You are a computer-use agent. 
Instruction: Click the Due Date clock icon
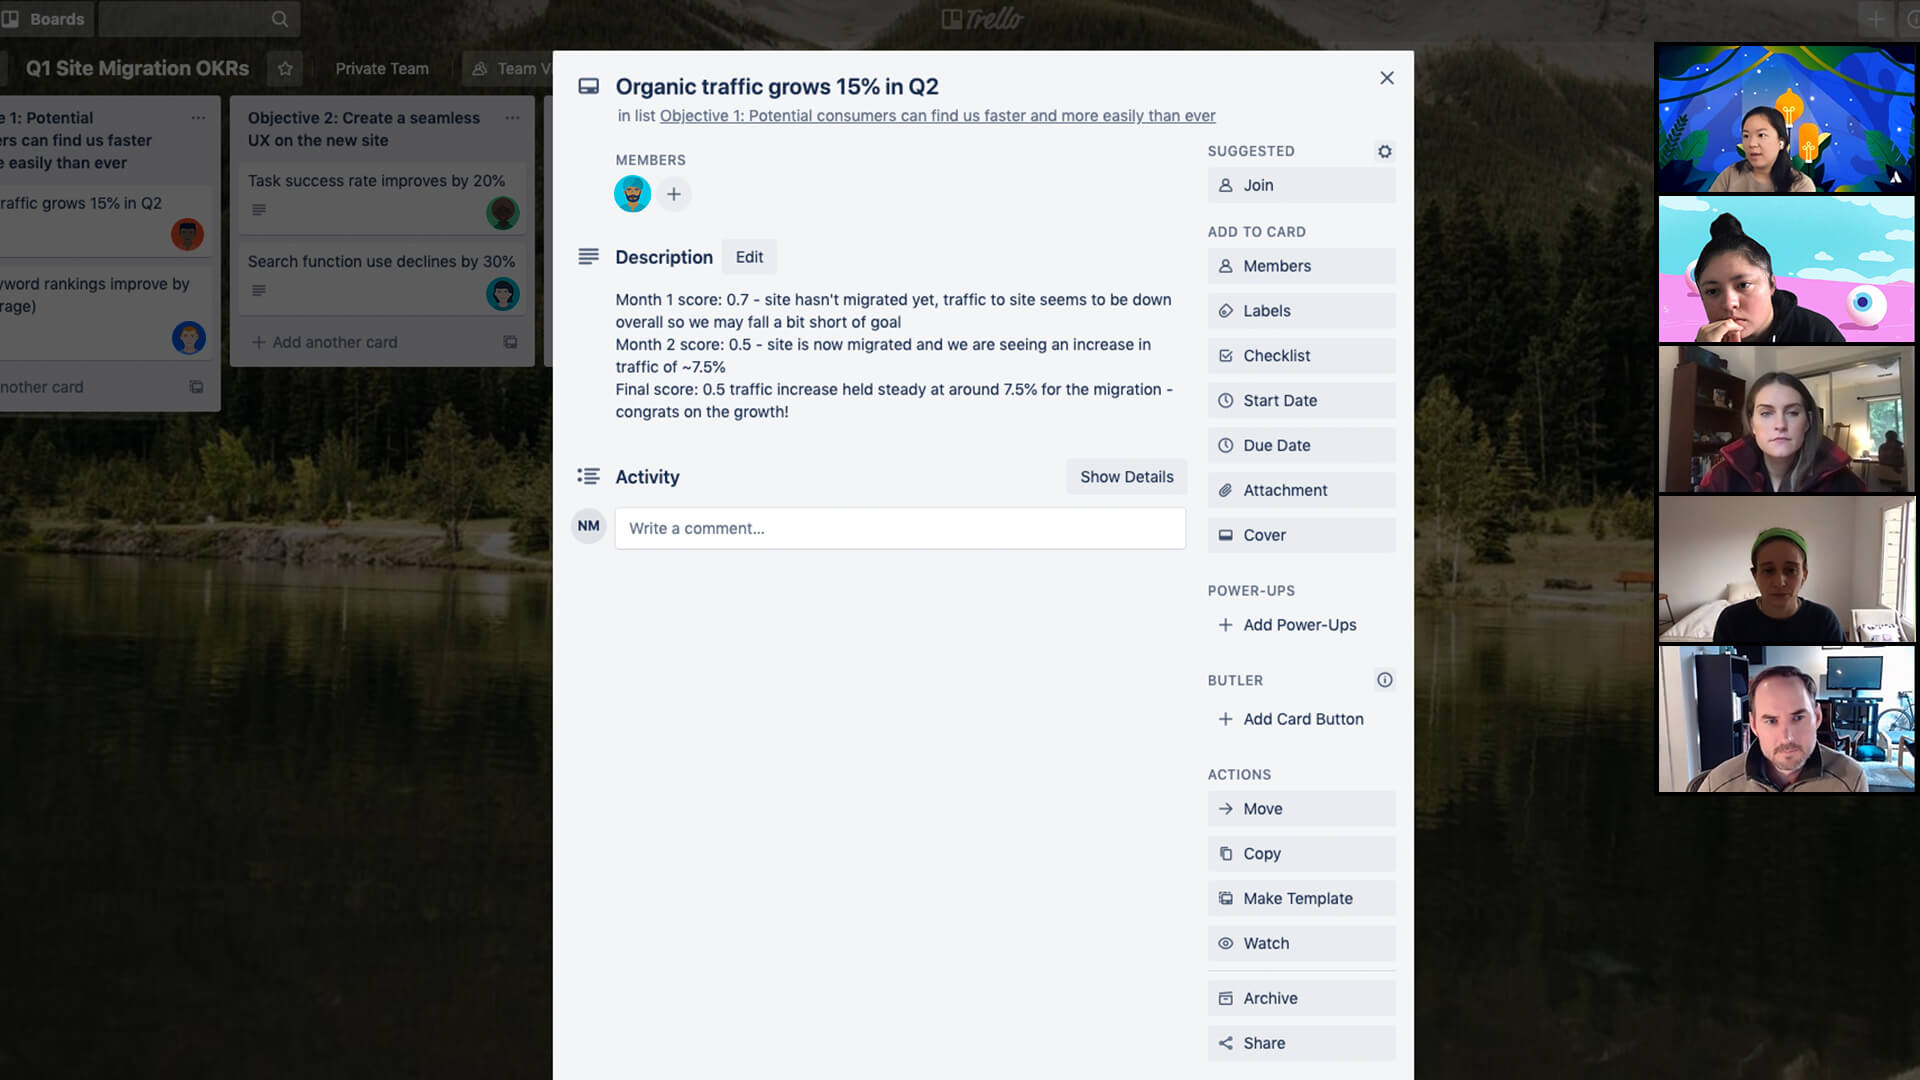point(1225,444)
